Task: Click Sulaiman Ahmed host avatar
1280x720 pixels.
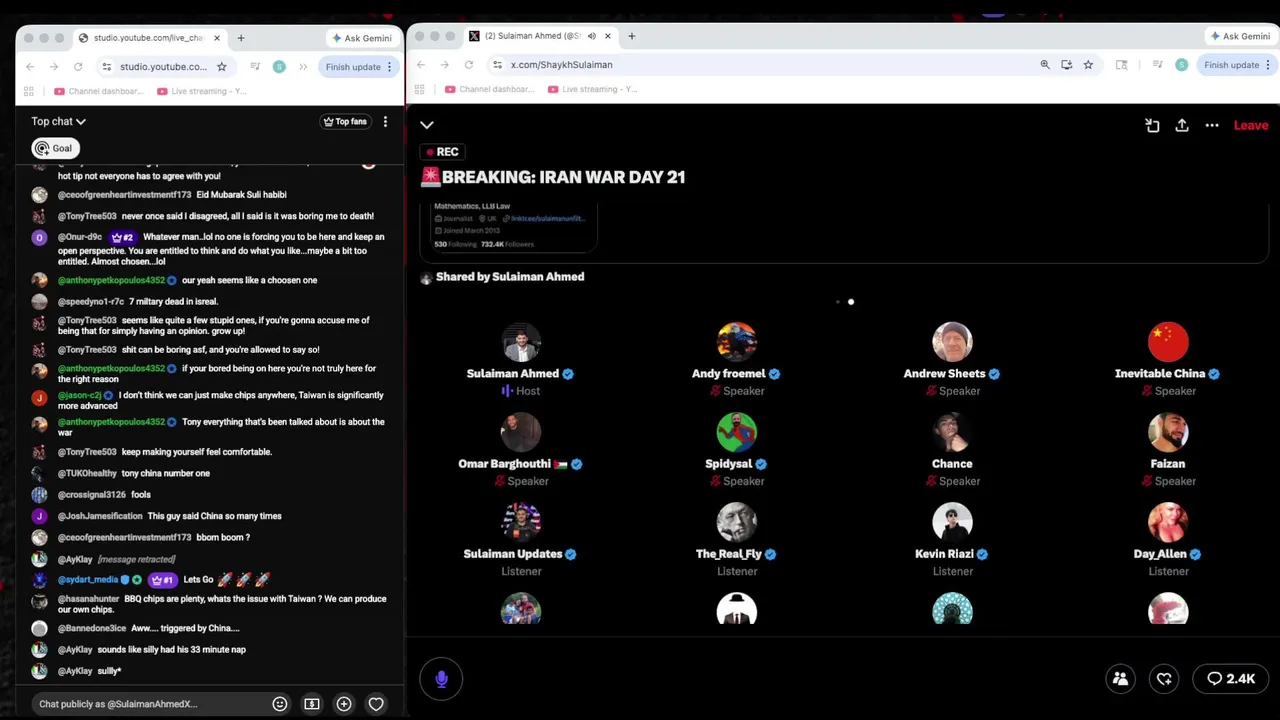Action: click(x=521, y=341)
